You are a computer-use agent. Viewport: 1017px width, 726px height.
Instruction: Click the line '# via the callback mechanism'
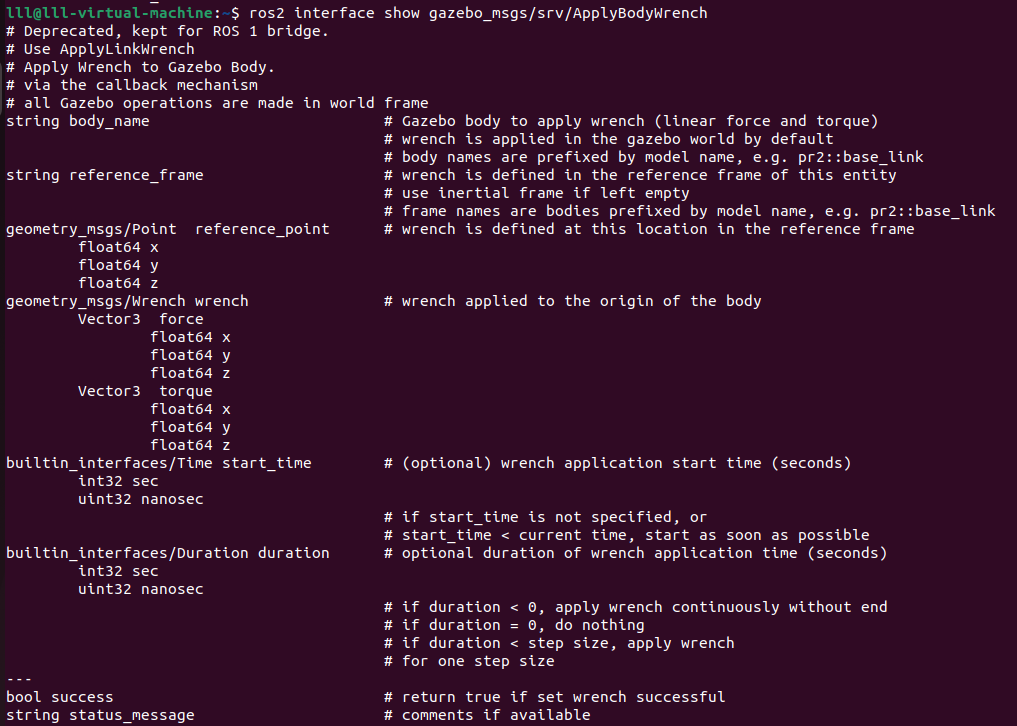click(132, 85)
